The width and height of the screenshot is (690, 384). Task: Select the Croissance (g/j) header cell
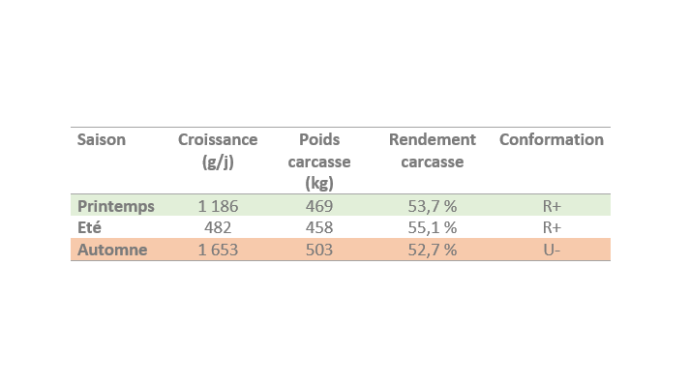tap(218, 151)
